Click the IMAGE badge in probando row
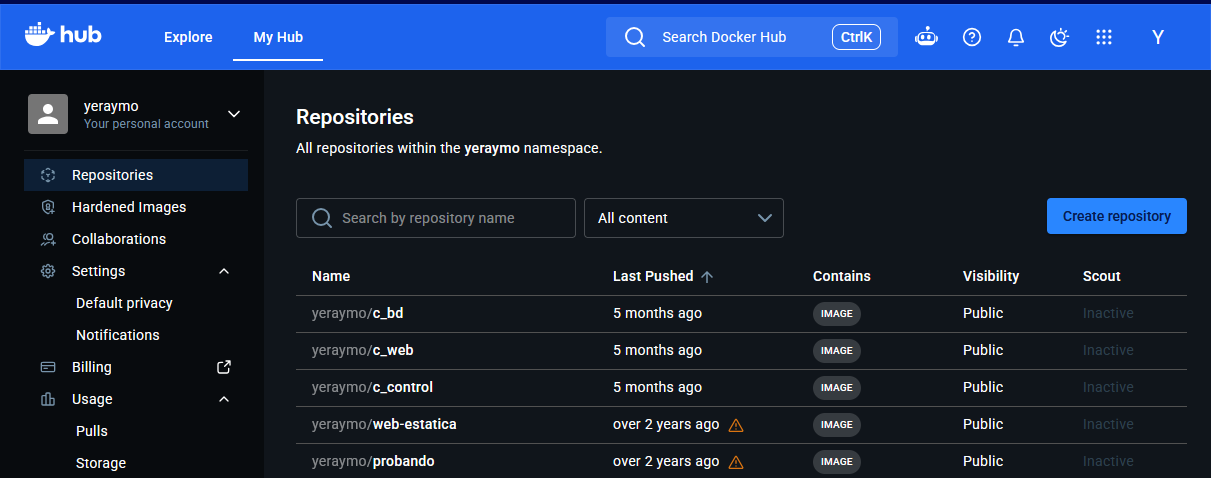This screenshot has width=1211, height=478. click(x=837, y=462)
